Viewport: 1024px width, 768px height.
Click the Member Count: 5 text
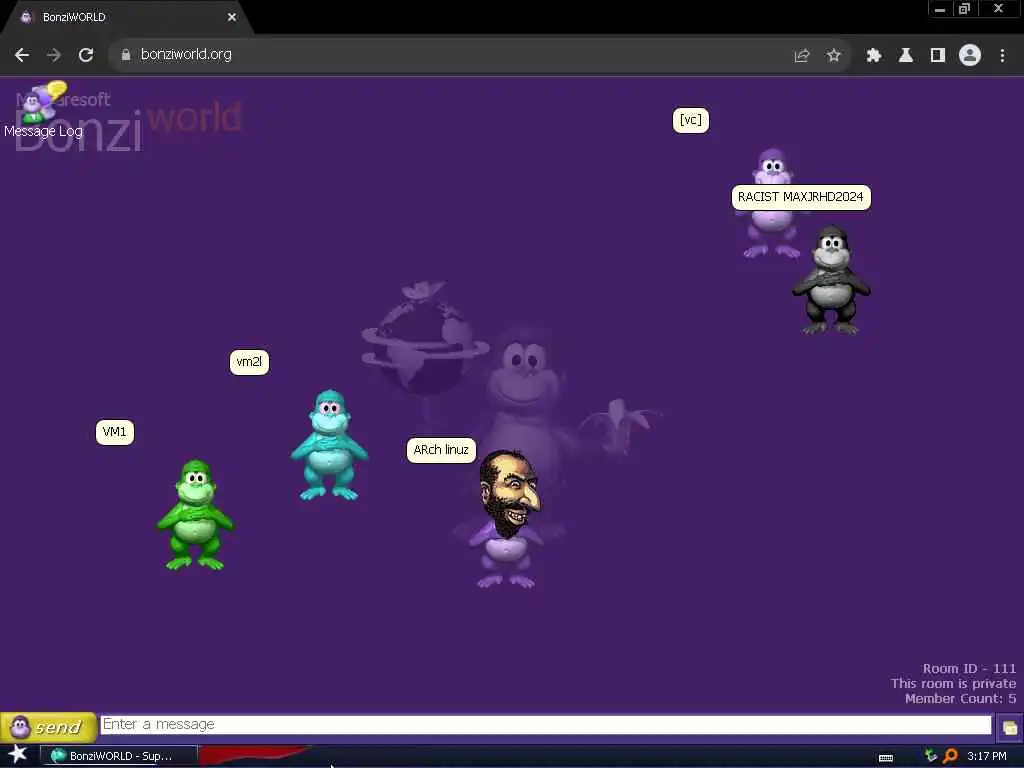pos(960,699)
